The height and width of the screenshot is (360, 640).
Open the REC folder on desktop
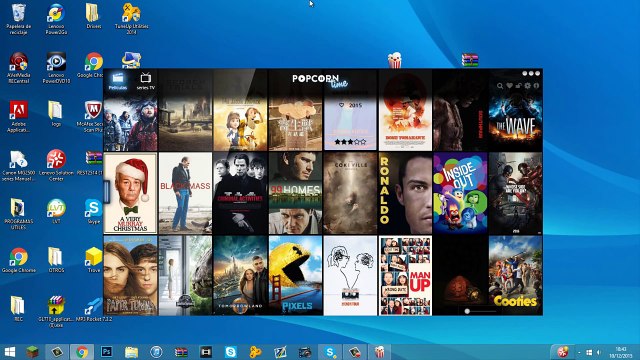tap(18, 309)
